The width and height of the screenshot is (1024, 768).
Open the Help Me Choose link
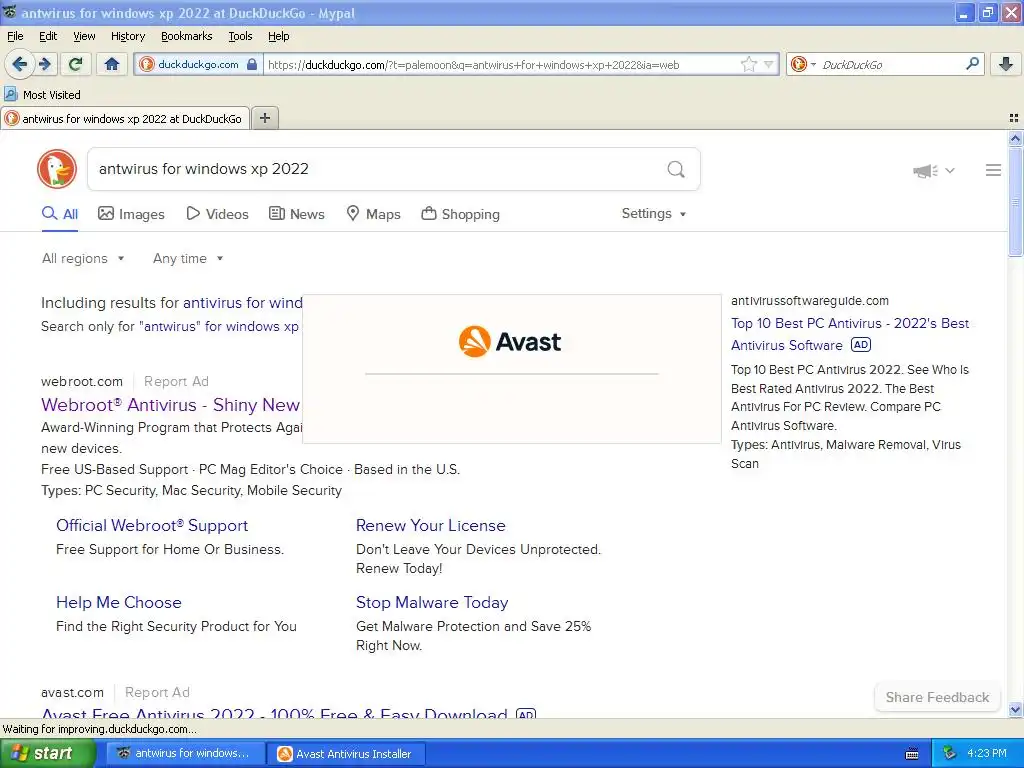pyautogui.click(x=118, y=603)
